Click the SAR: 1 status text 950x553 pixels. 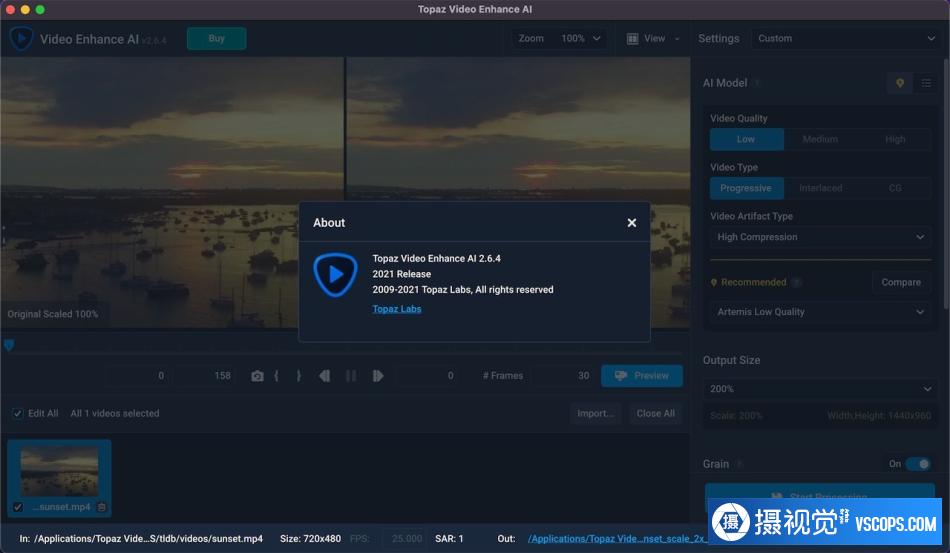(449, 538)
